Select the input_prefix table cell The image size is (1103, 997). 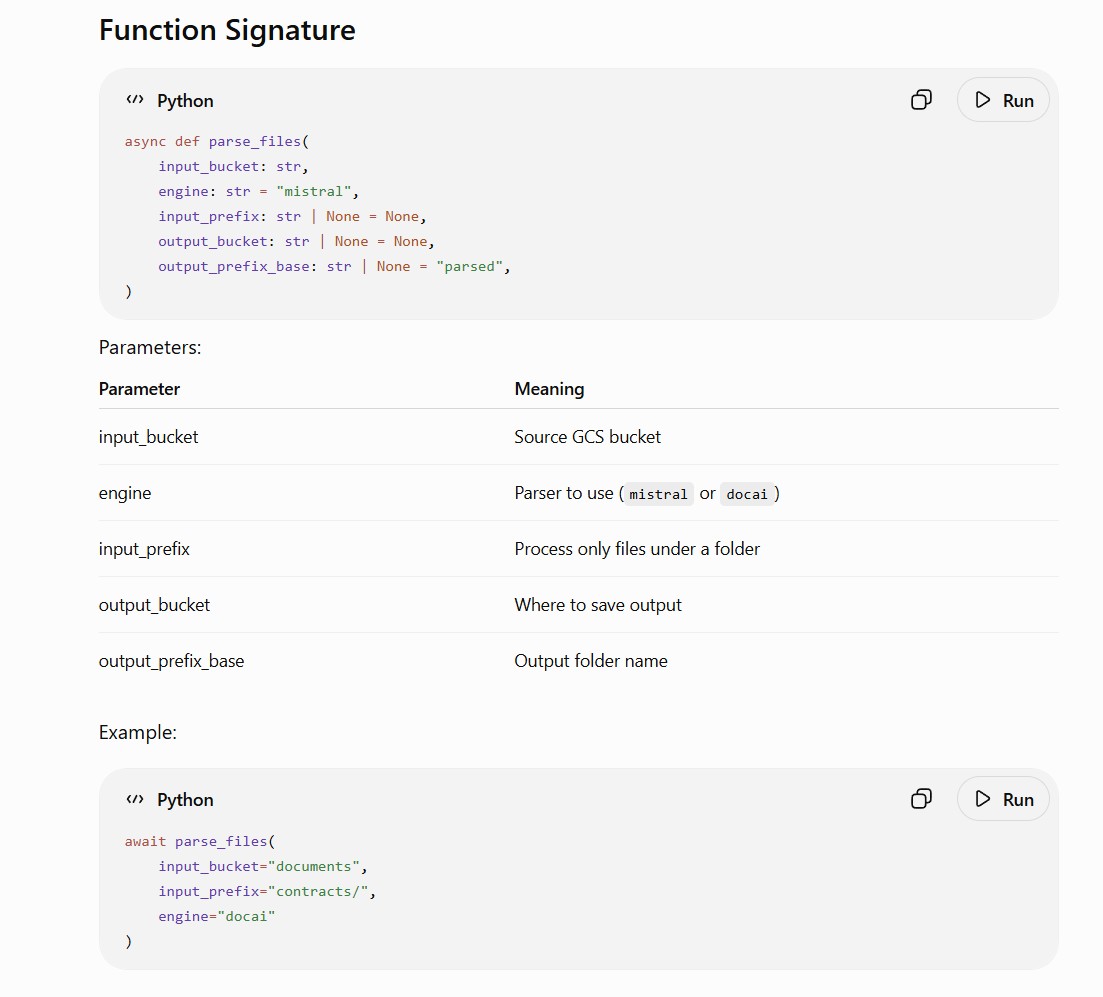(144, 549)
